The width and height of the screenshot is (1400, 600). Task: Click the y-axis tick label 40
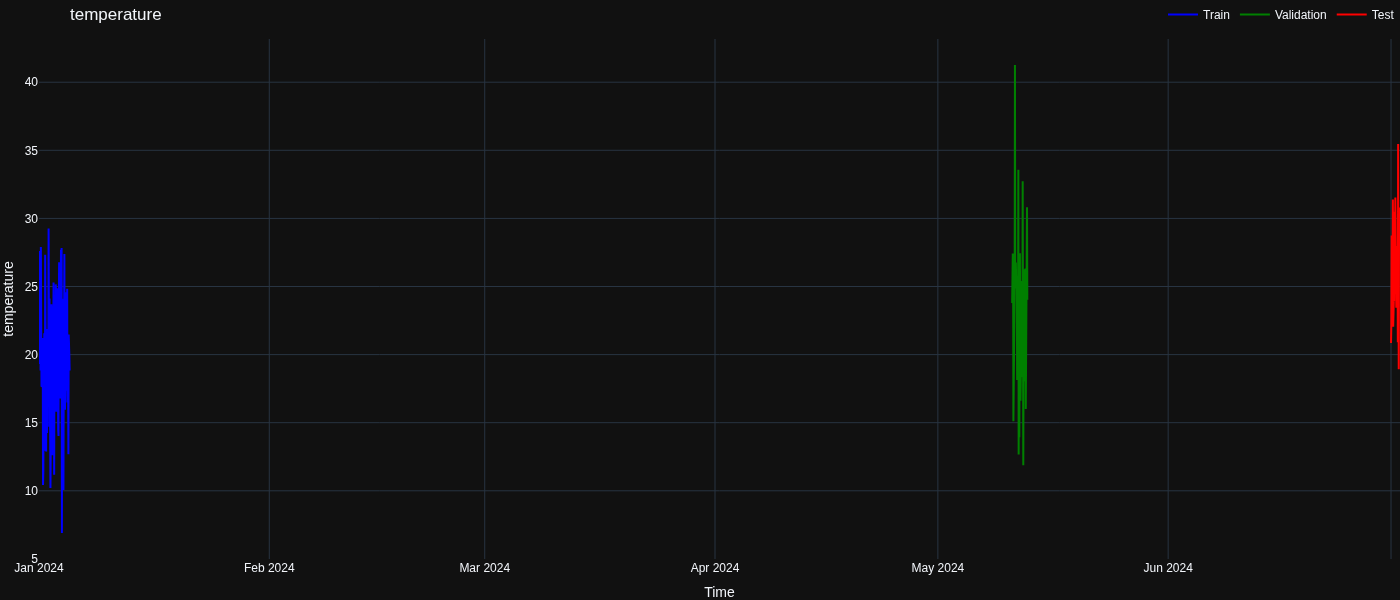(31, 82)
